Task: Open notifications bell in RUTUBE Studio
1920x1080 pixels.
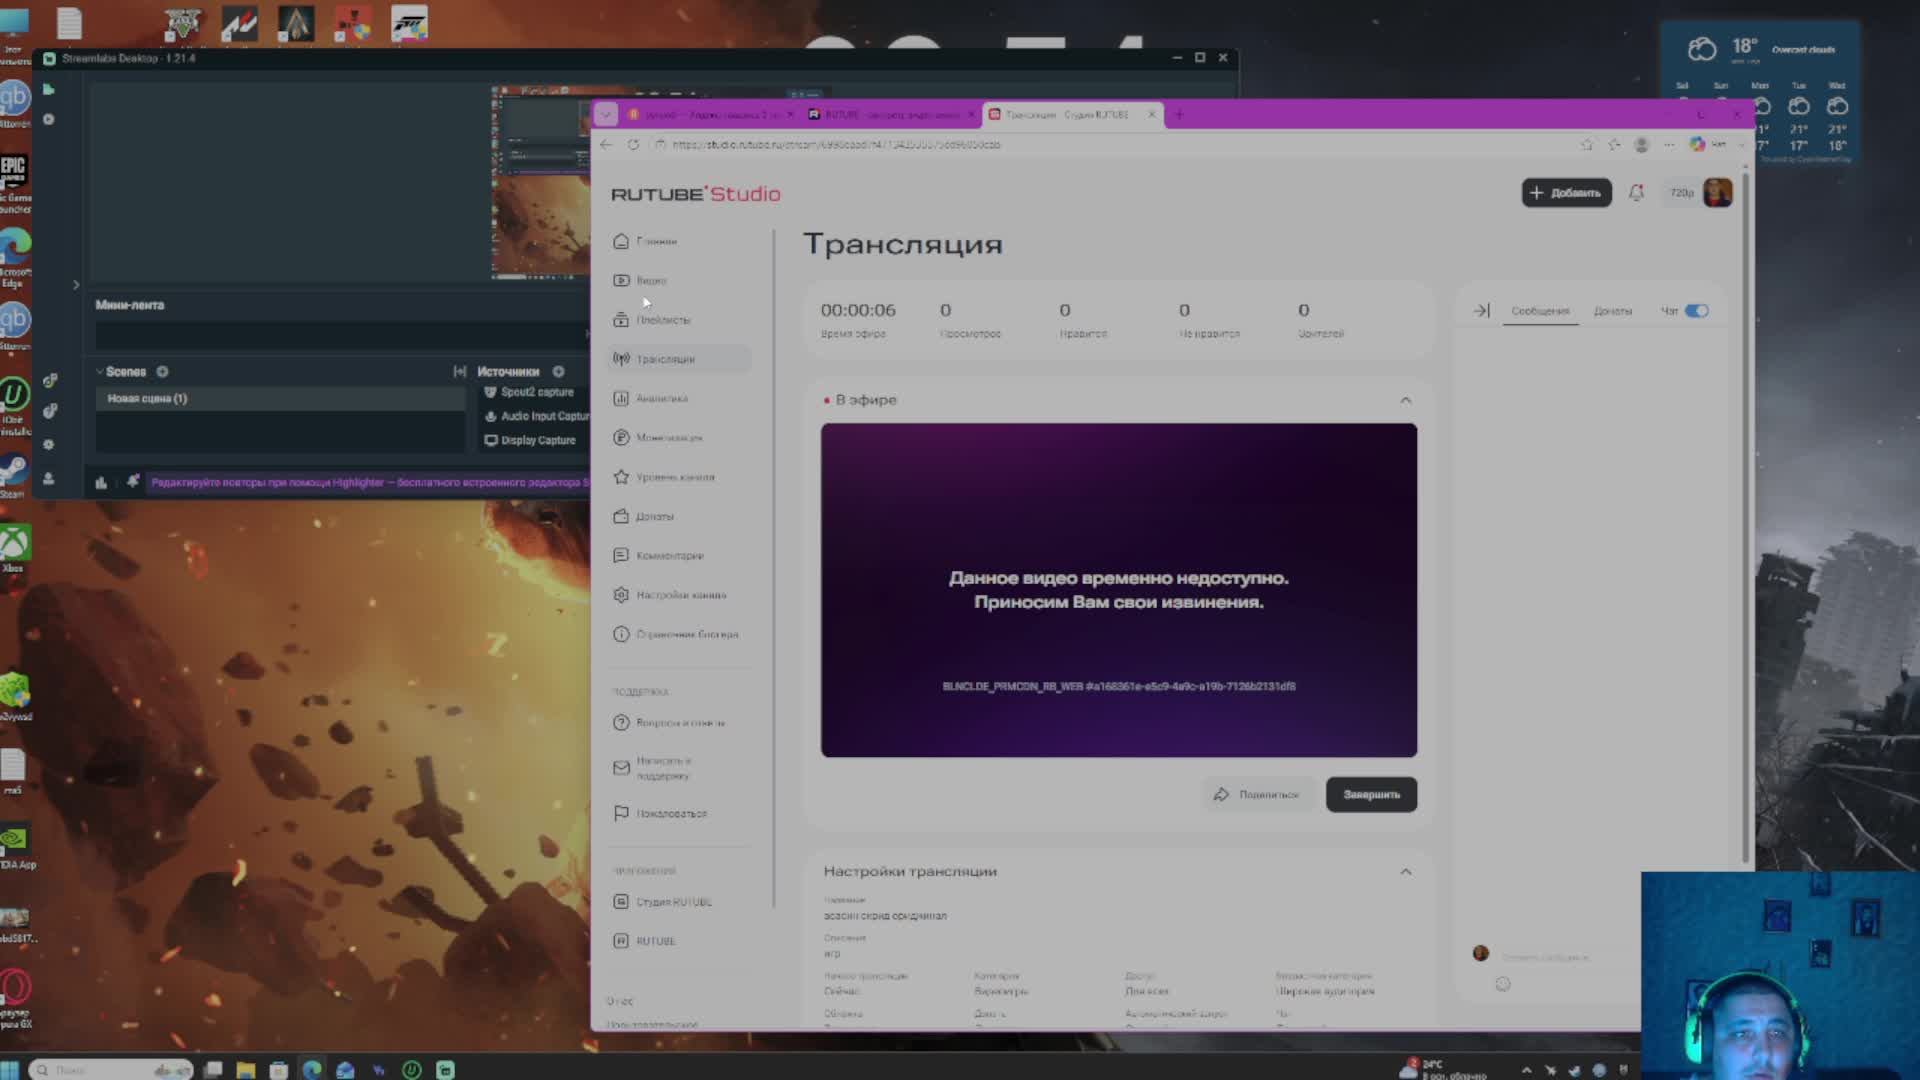Action: [x=1636, y=193]
